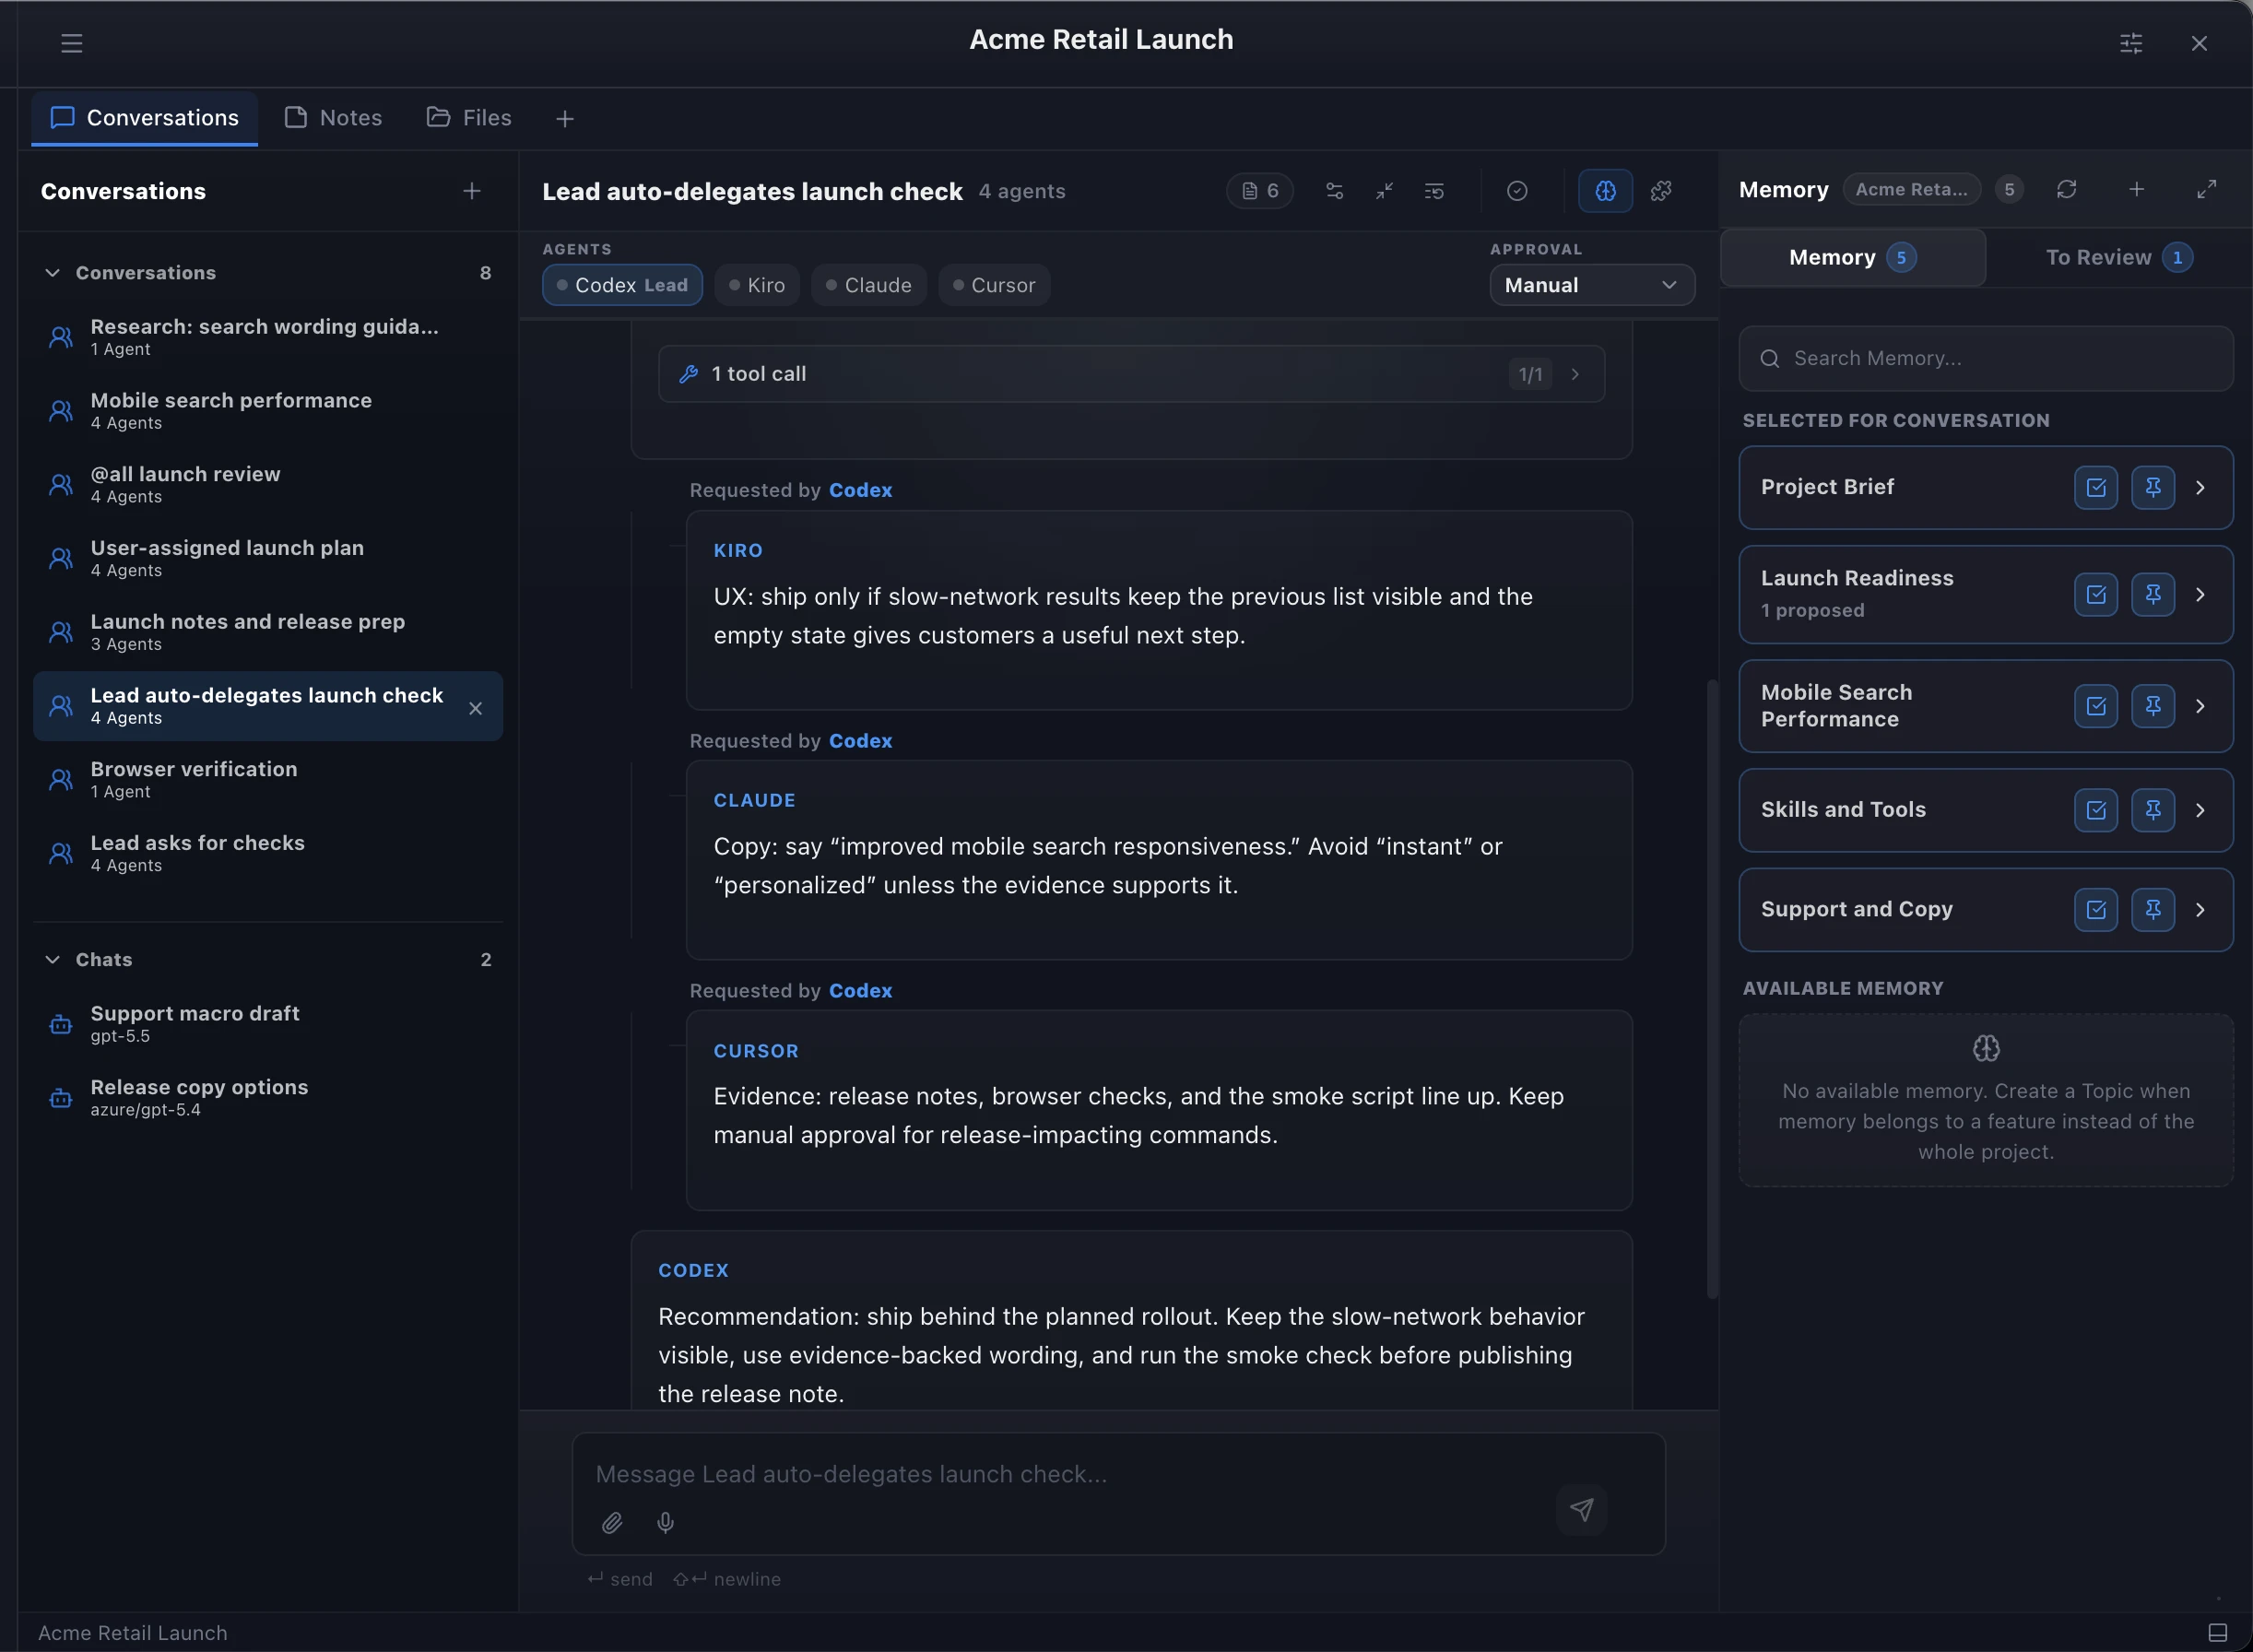Image resolution: width=2253 pixels, height=1652 pixels.
Task: Select the Kiro agent chip
Action: click(x=757, y=285)
